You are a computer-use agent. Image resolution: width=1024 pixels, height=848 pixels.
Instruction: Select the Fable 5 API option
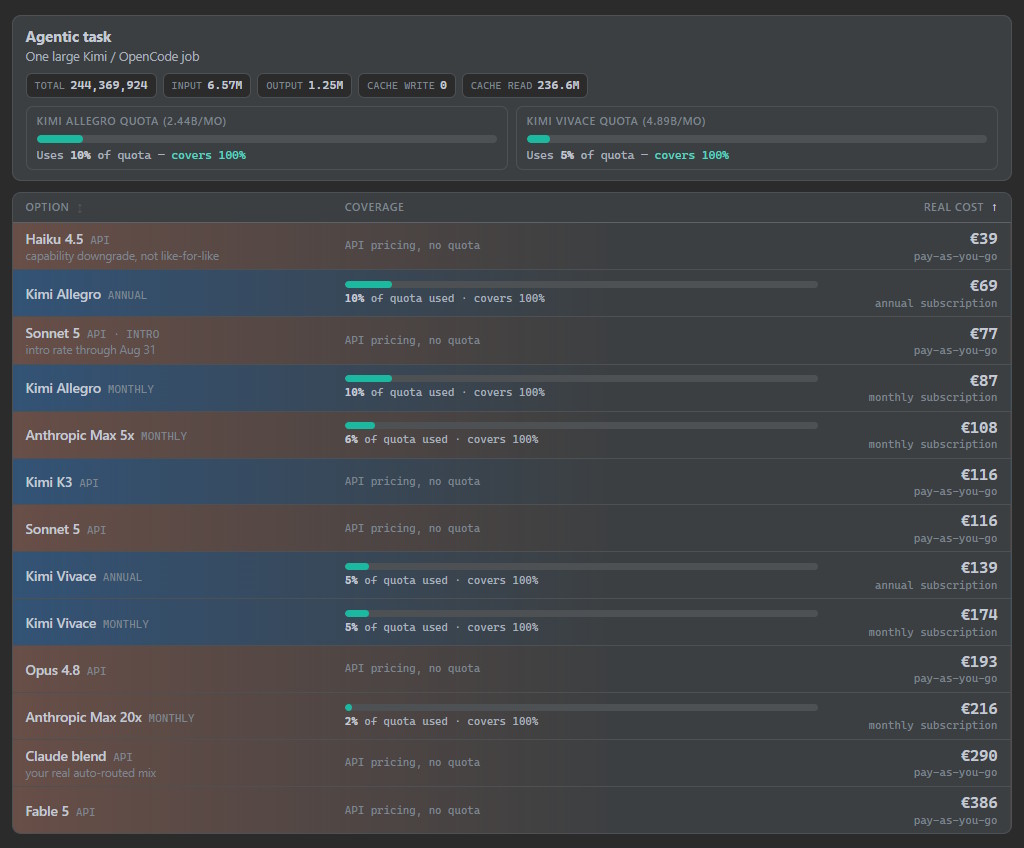pos(511,810)
